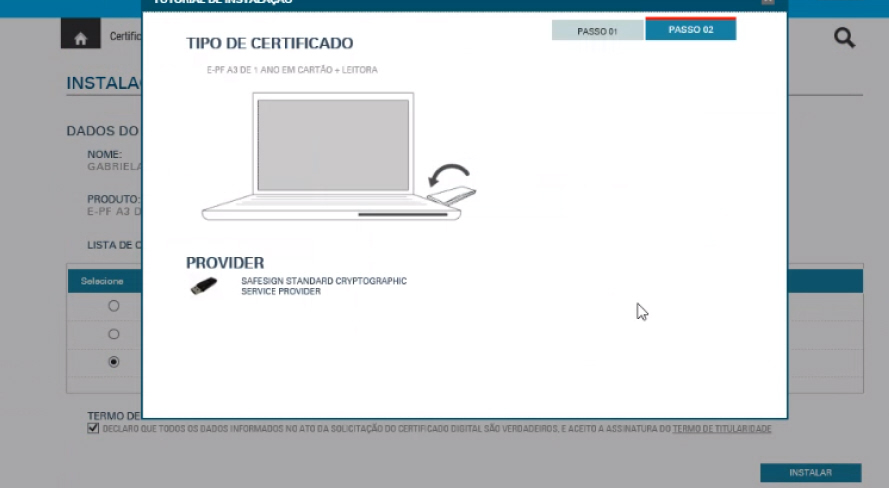The height and width of the screenshot is (488, 889).
Task: Click the Selecione column header
Action: pyautogui.click(x=103, y=281)
